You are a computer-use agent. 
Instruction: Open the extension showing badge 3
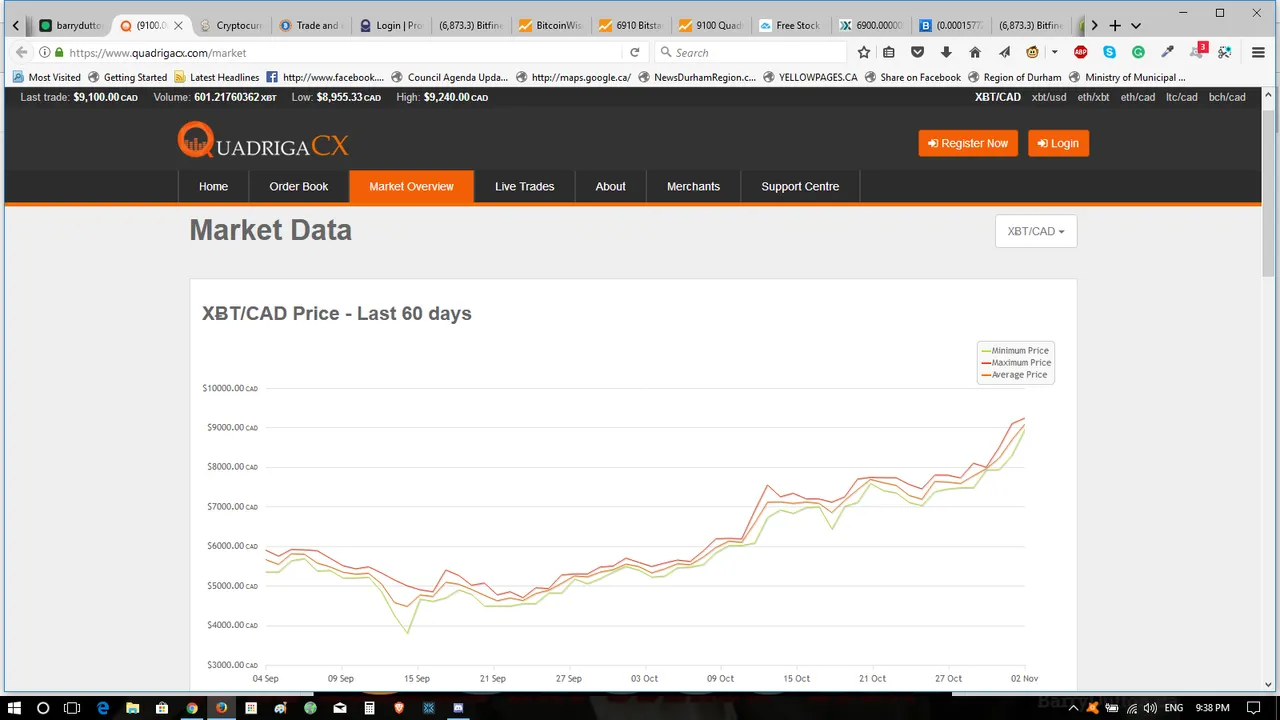1197,52
